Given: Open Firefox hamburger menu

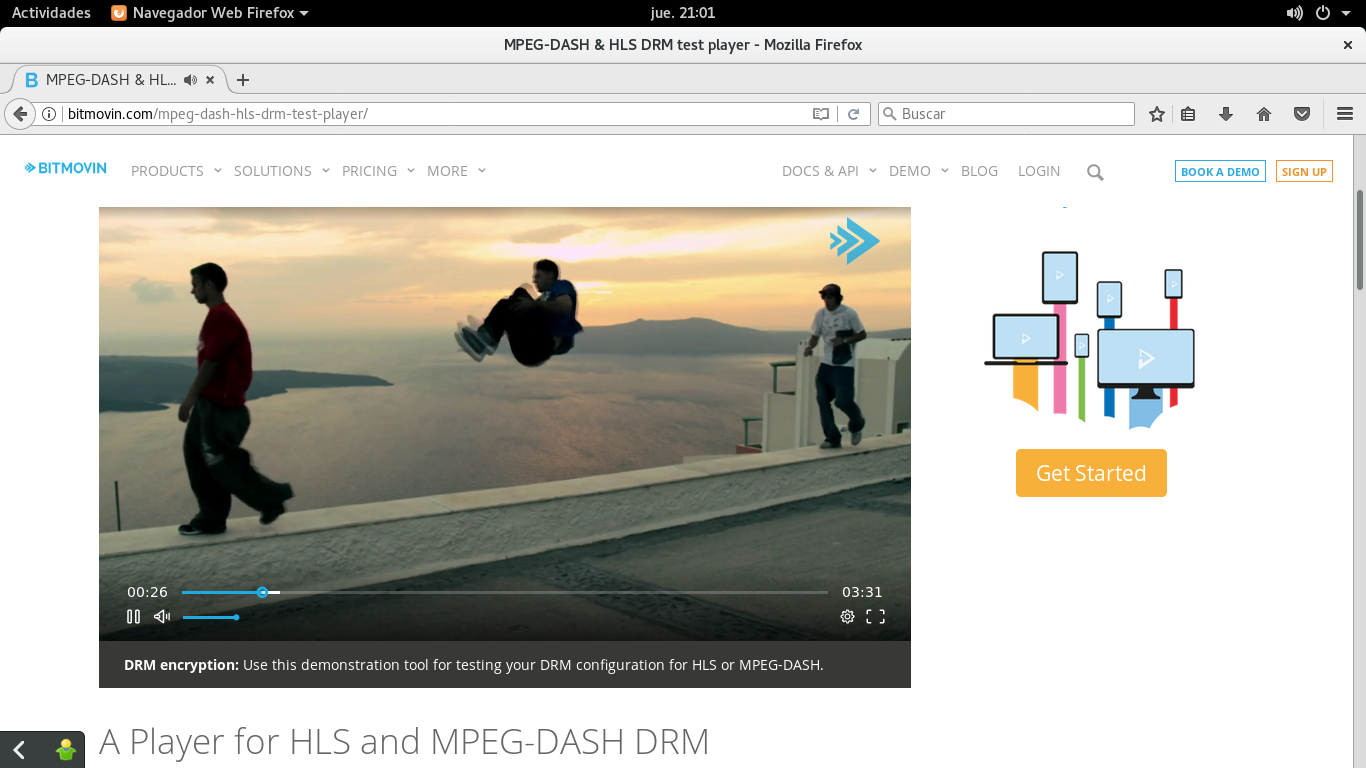Looking at the screenshot, I should point(1345,114).
